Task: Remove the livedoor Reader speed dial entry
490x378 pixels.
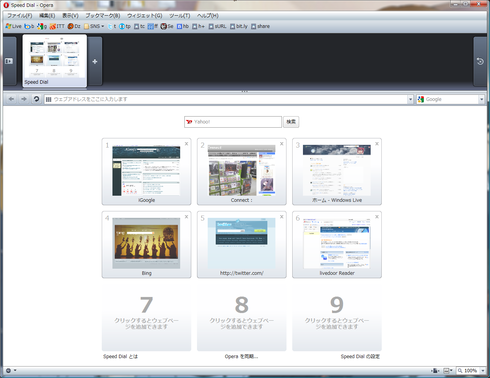Action: pos(377,217)
